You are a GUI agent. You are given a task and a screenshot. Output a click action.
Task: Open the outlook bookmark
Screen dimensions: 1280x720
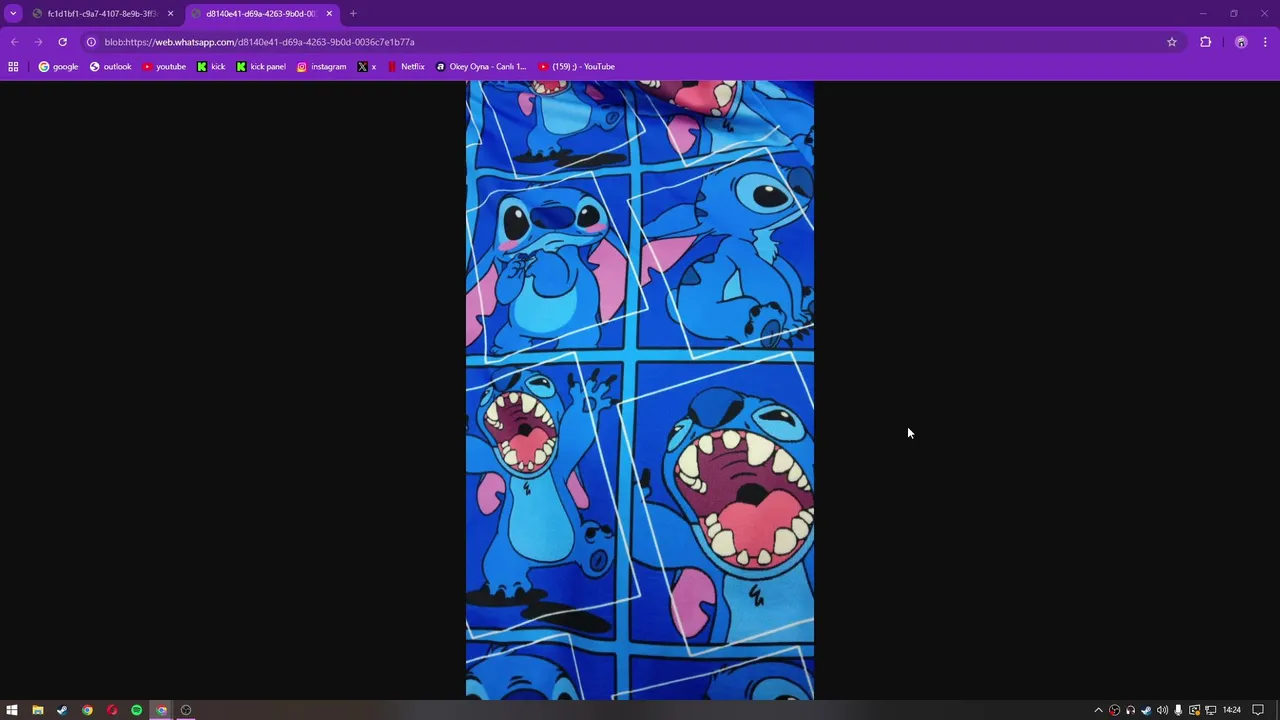click(110, 67)
